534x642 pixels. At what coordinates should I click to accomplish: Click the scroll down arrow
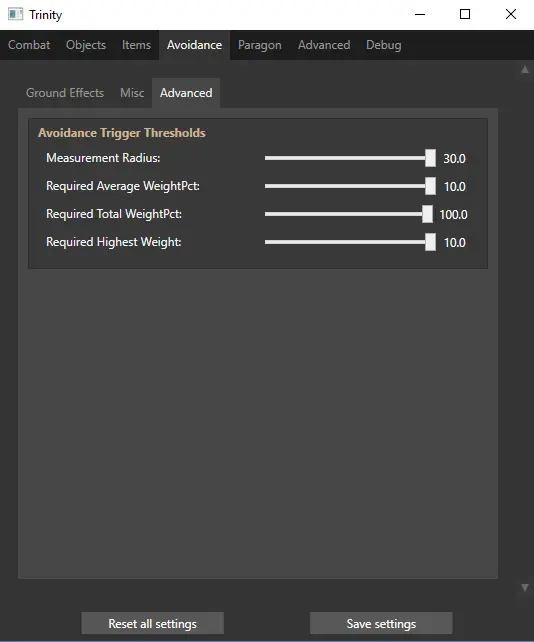click(x=525, y=588)
